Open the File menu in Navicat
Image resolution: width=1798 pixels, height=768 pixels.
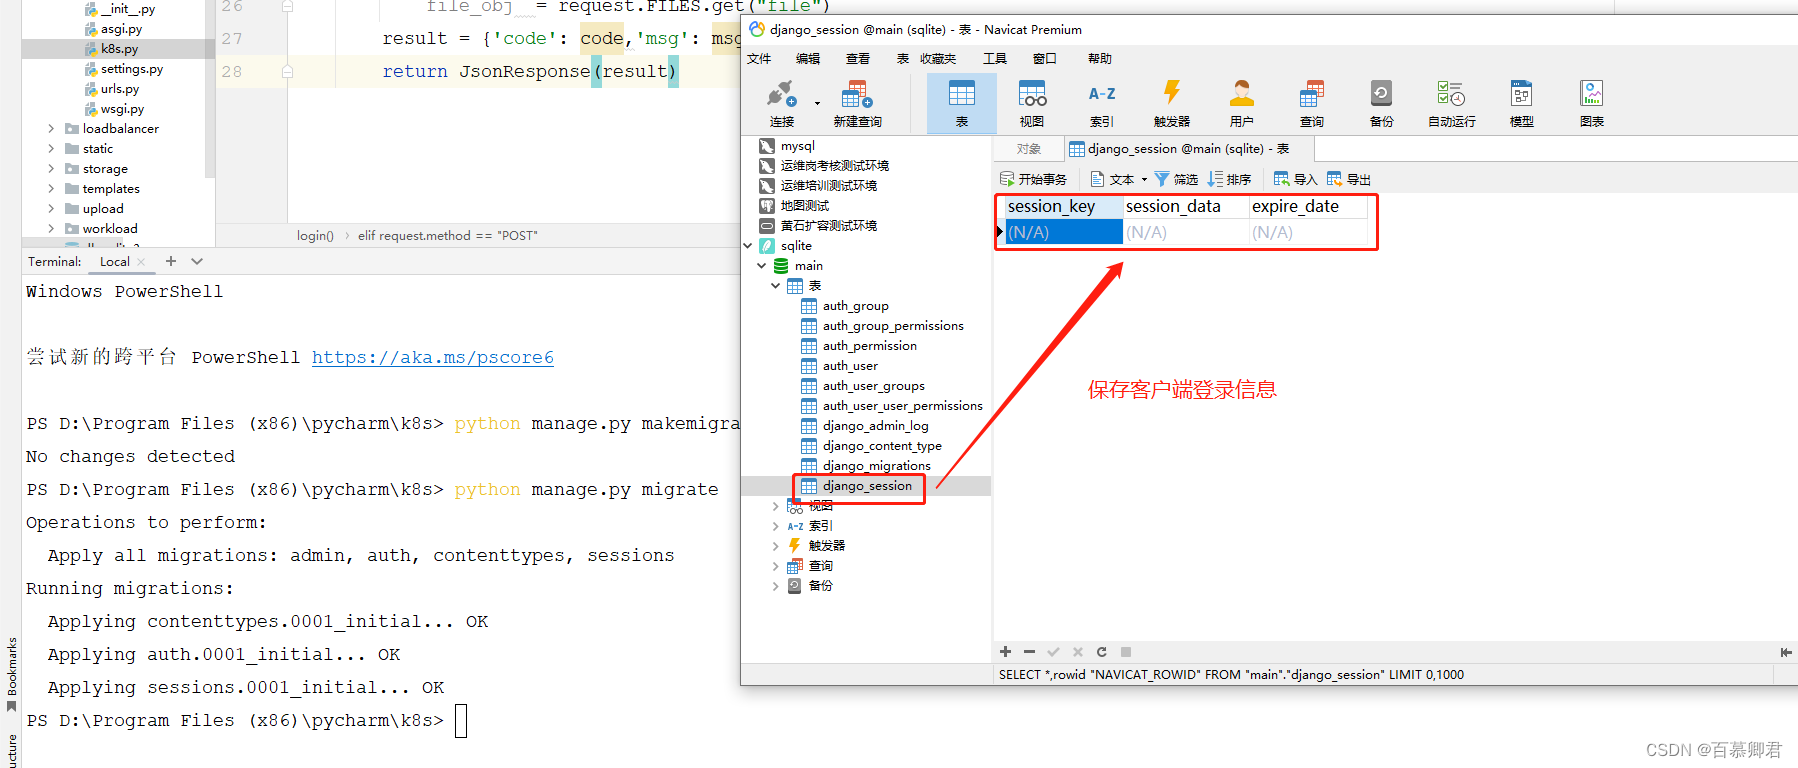click(759, 59)
